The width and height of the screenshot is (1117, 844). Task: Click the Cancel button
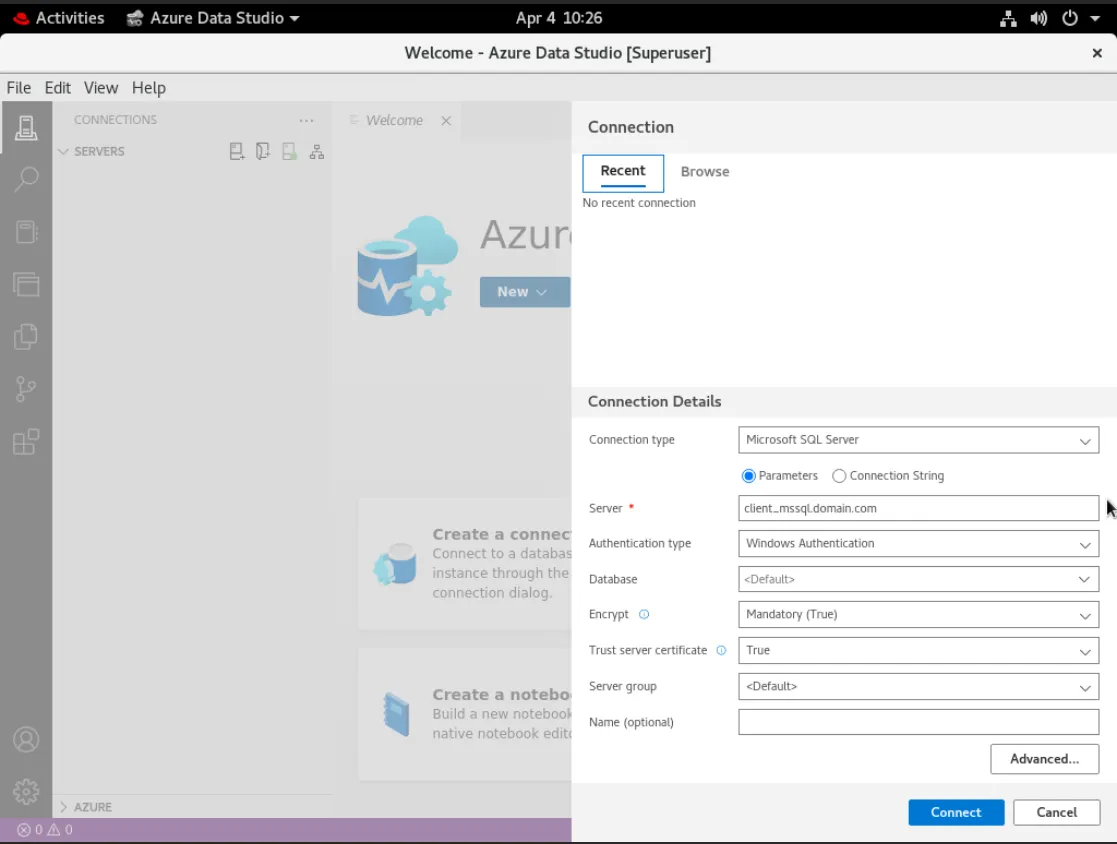[x=1056, y=813]
